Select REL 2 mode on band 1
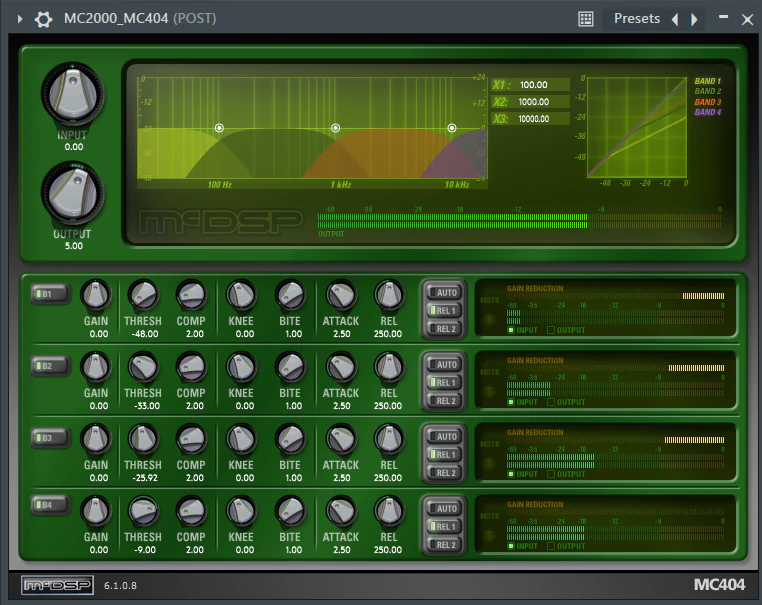Image resolution: width=762 pixels, height=605 pixels. click(x=444, y=329)
